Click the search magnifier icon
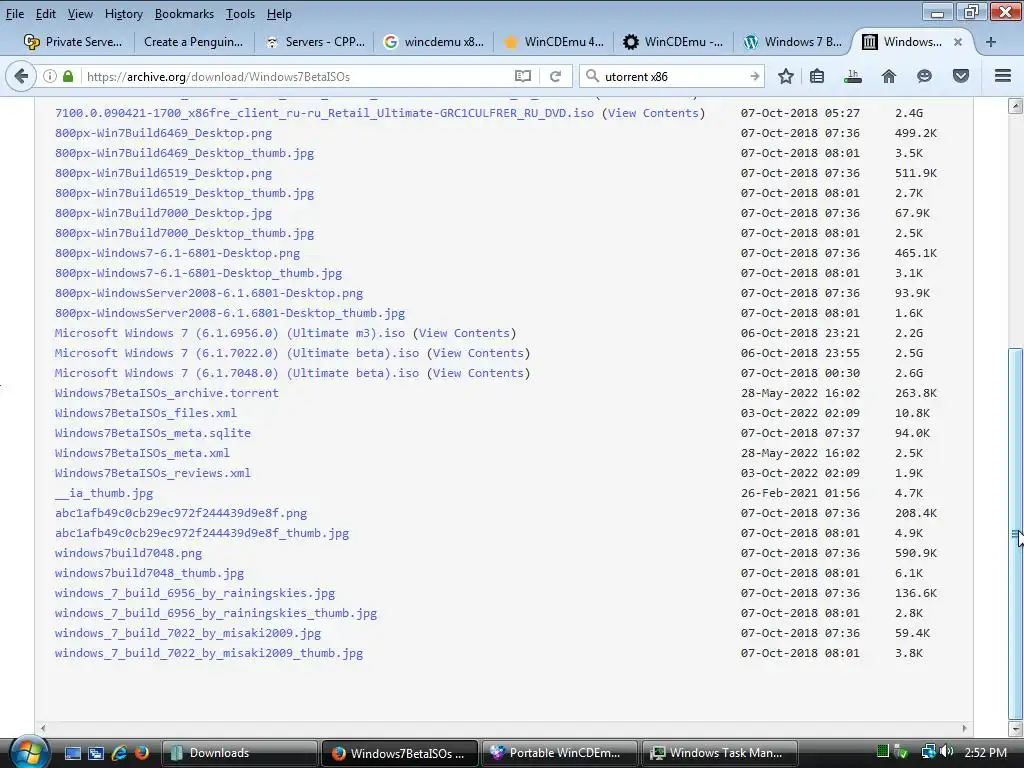 592,76
